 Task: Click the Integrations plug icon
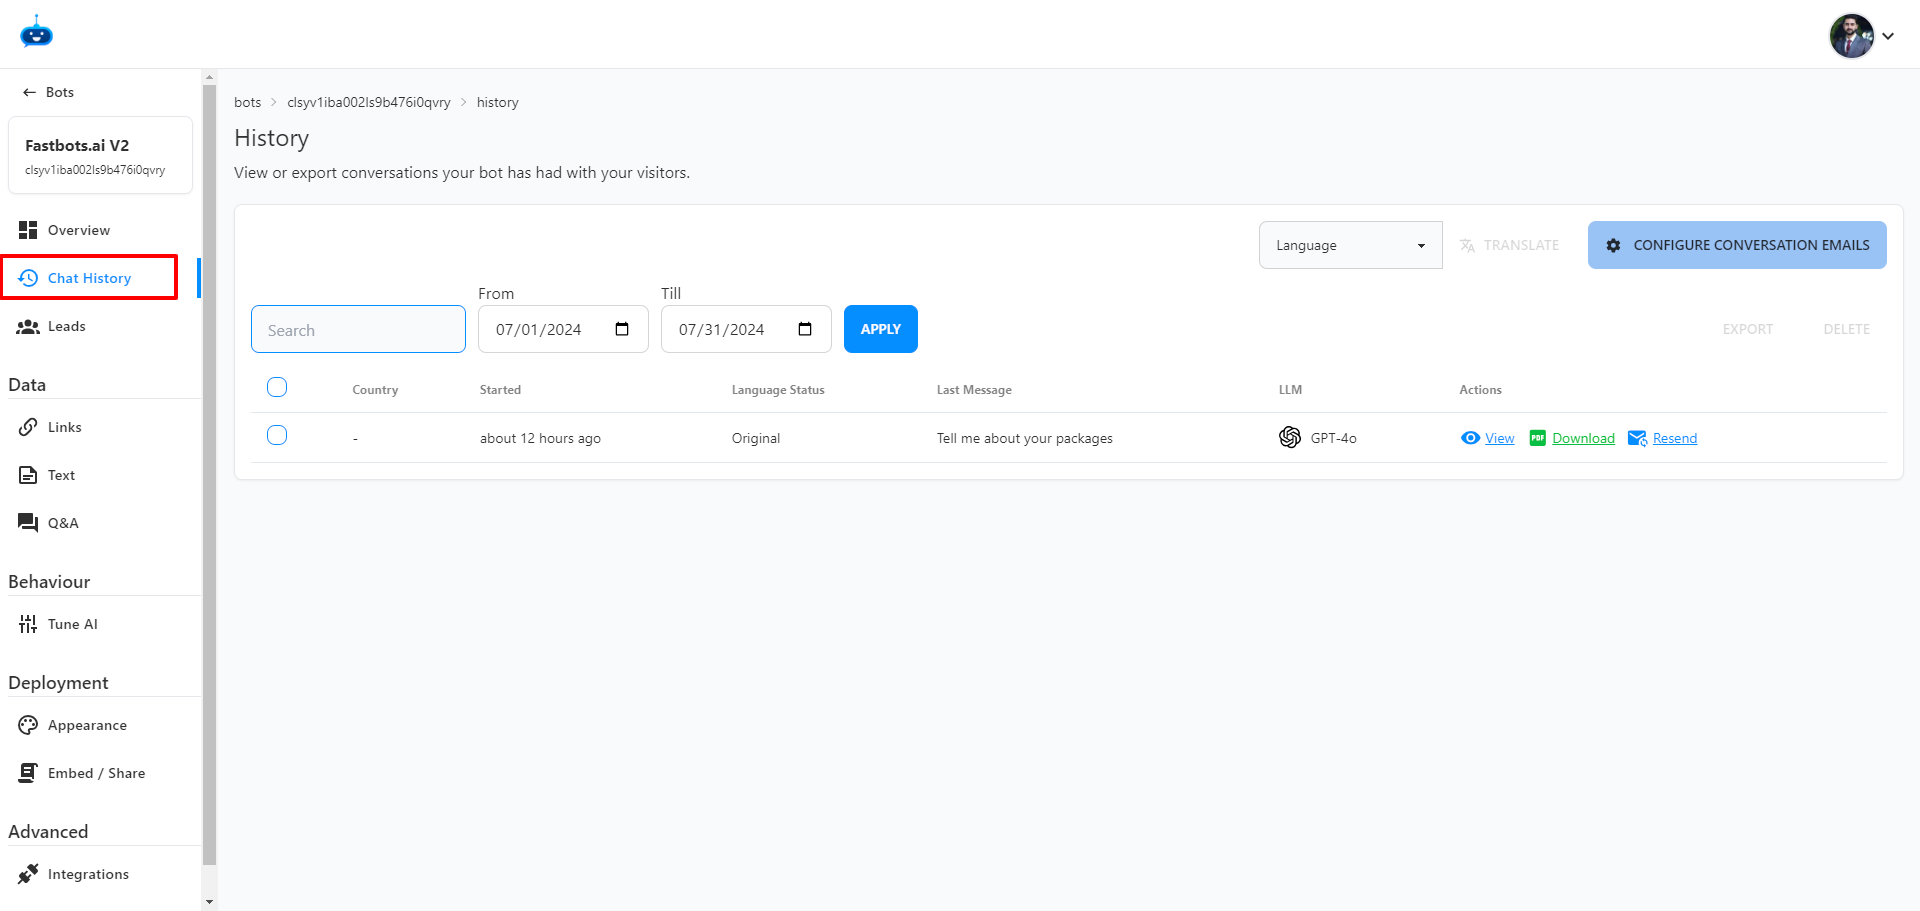pyautogui.click(x=28, y=874)
